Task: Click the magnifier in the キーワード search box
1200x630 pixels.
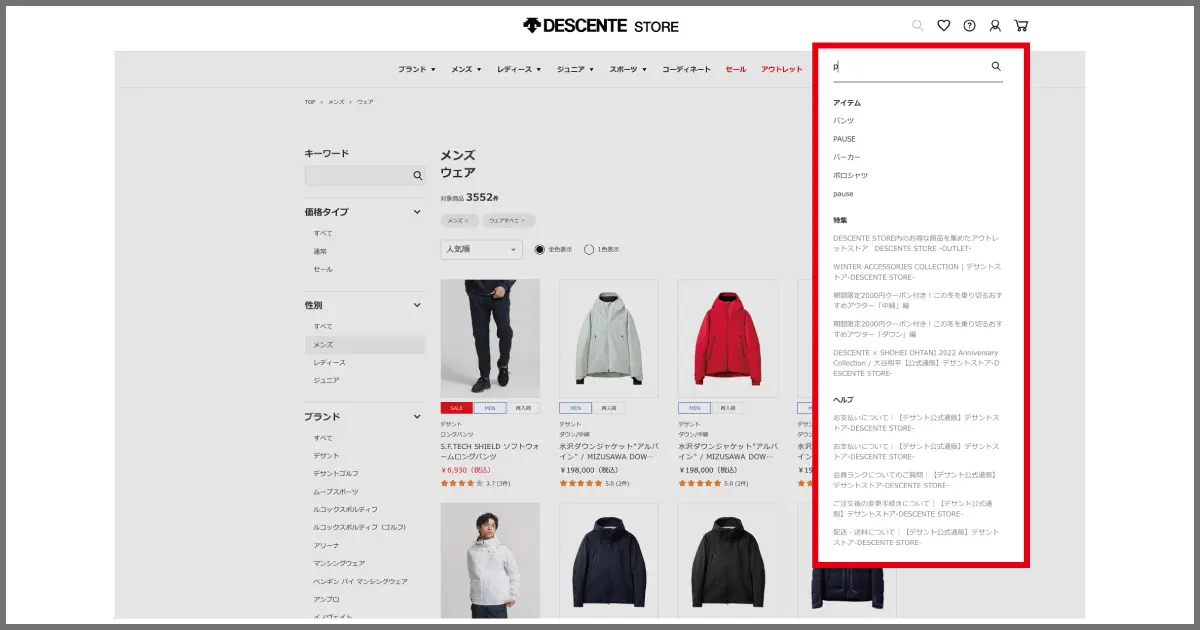Action: (x=418, y=176)
